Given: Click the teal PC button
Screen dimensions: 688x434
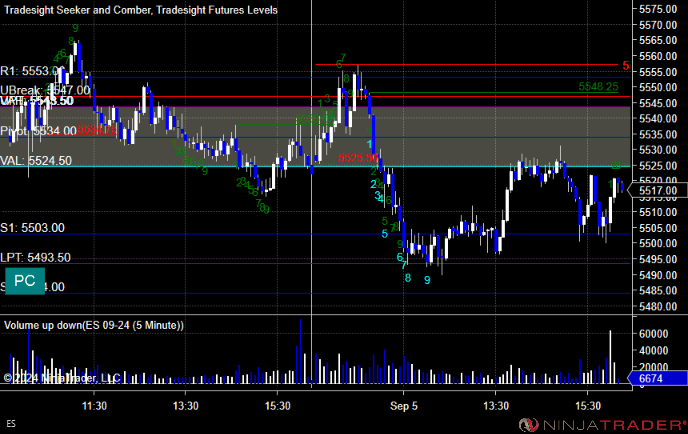Looking at the screenshot, I should pyautogui.click(x=25, y=281).
